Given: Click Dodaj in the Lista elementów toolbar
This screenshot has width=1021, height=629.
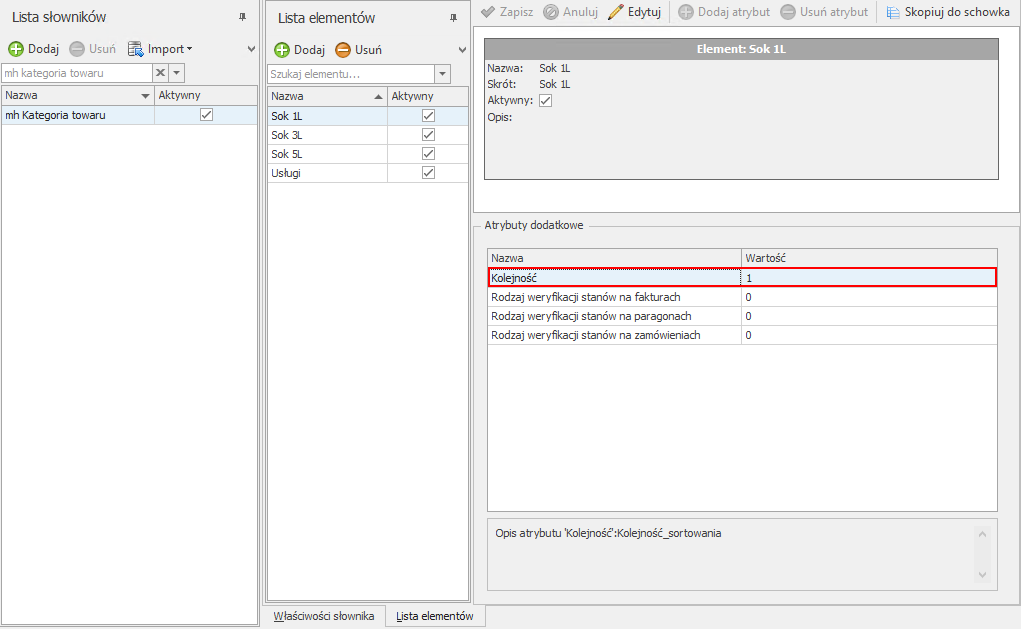Looking at the screenshot, I should (299, 49).
